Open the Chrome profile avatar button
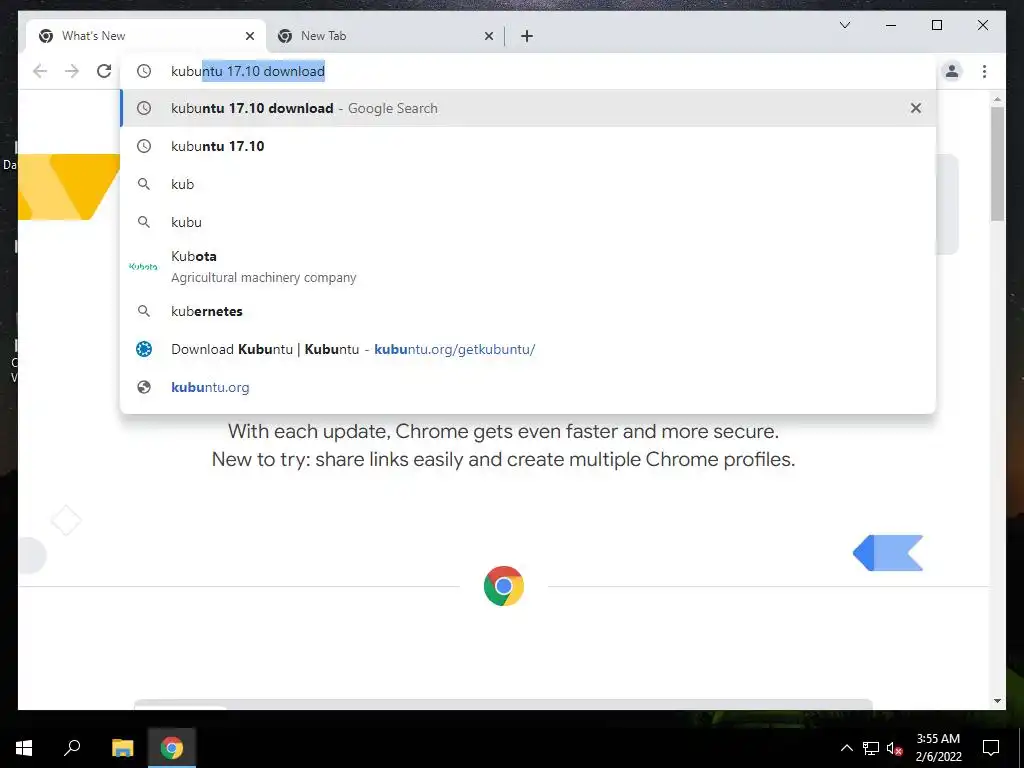 point(952,71)
